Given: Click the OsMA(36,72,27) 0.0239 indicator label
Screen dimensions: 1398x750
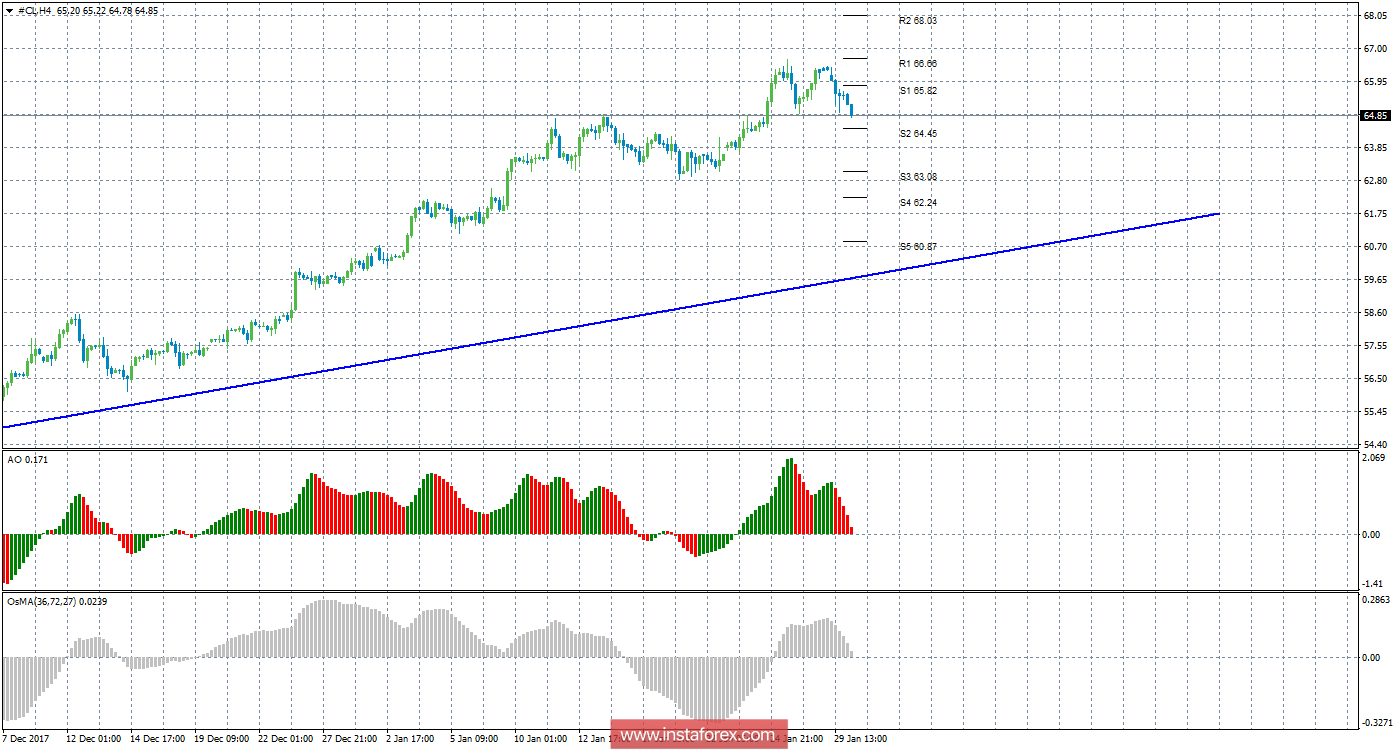Looking at the screenshot, I should [x=58, y=602].
